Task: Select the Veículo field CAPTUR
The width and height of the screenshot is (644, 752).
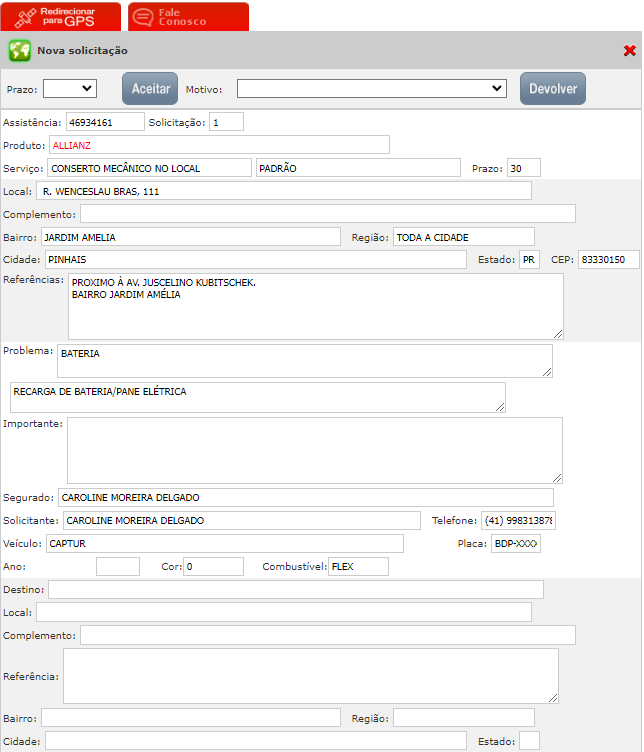Action: (x=225, y=543)
